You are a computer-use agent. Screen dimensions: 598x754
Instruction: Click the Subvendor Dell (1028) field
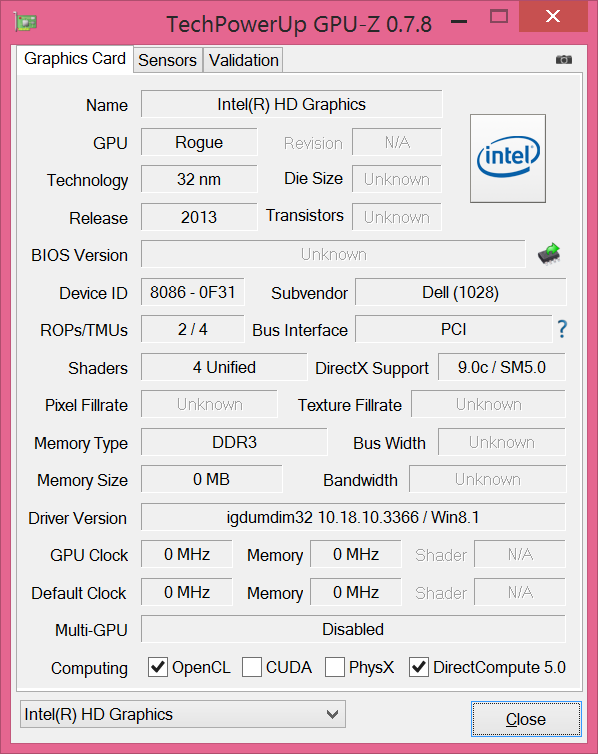(461, 292)
